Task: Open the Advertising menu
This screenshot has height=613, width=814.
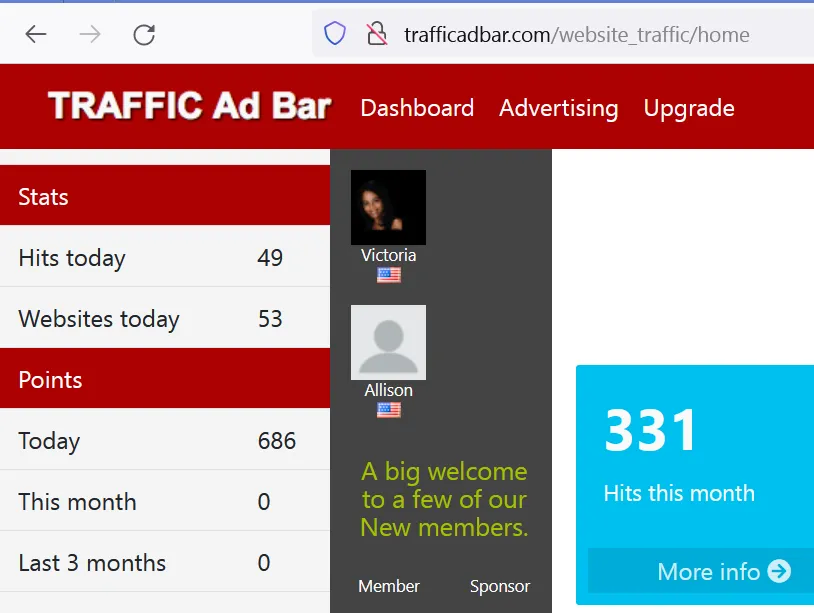Action: point(559,108)
